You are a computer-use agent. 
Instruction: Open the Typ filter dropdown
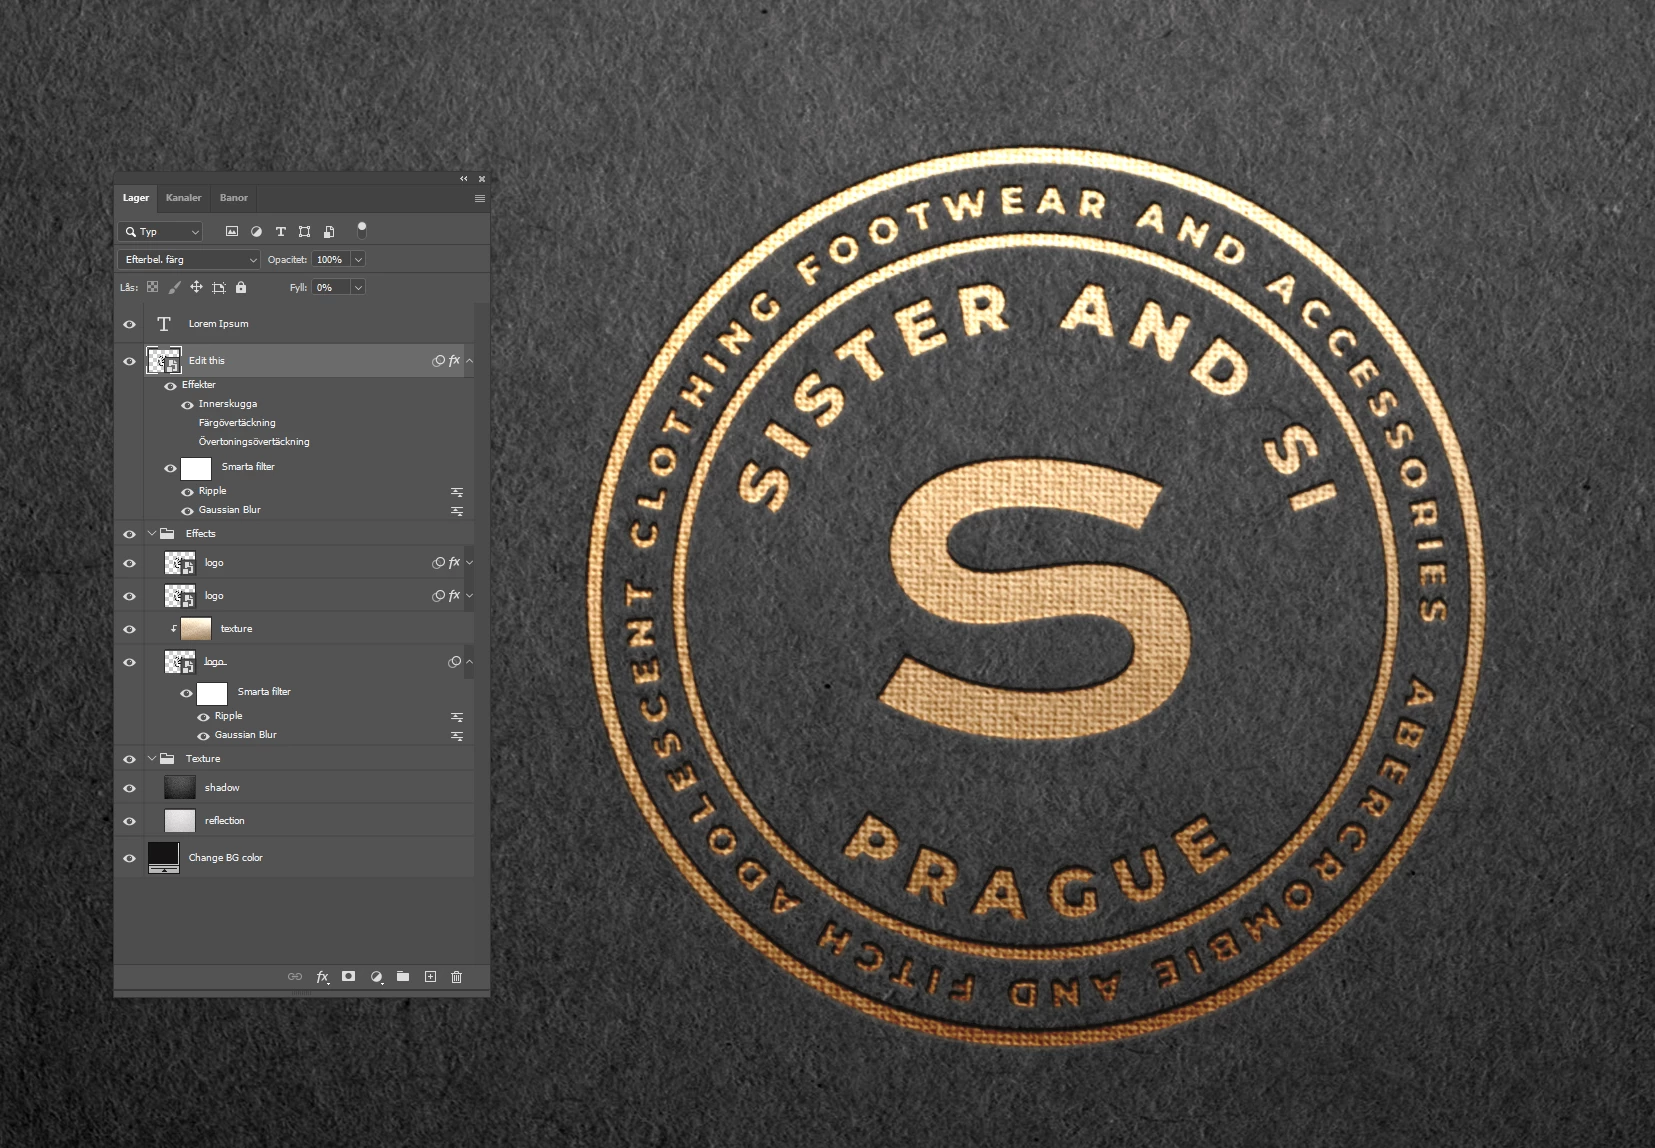coord(160,231)
